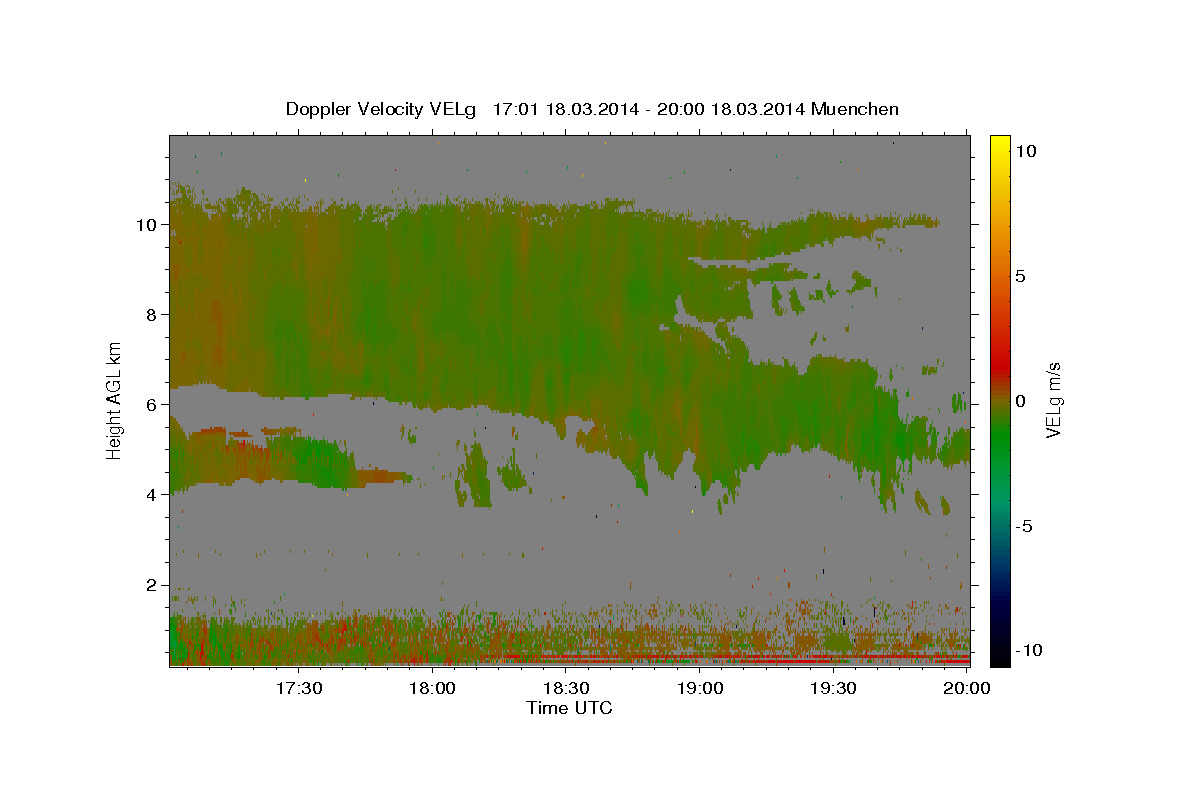Click the '19:30' time axis label
The width and height of the screenshot is (1200, 800).
[x=833, y=688]
